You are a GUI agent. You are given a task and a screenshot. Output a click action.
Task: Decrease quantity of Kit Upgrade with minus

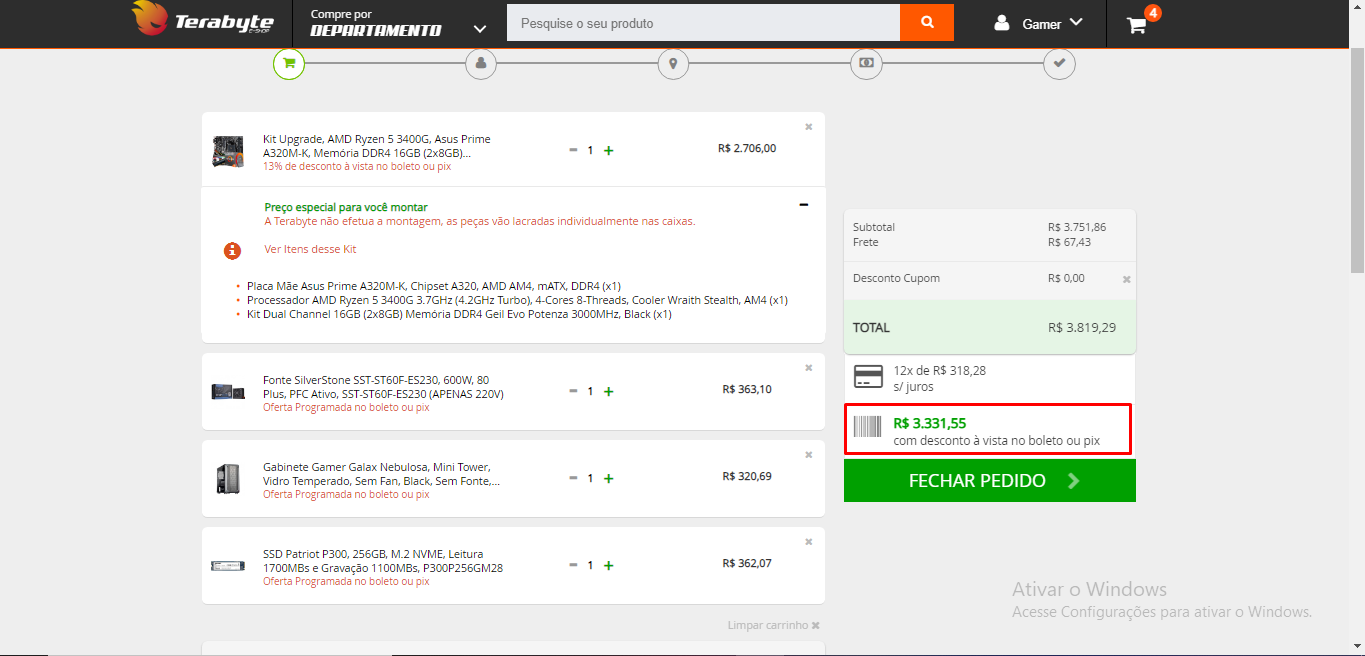(x=573, y=150)
